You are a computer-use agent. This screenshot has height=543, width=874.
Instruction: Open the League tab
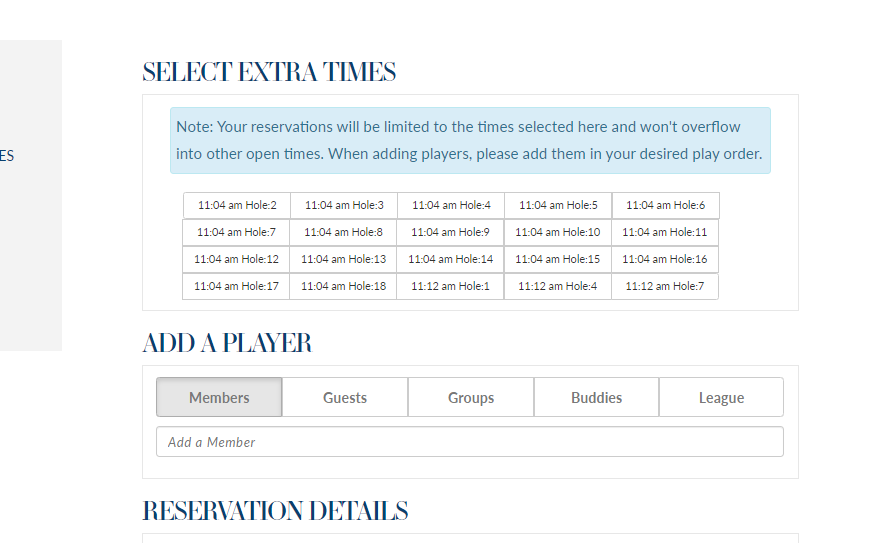721,397
